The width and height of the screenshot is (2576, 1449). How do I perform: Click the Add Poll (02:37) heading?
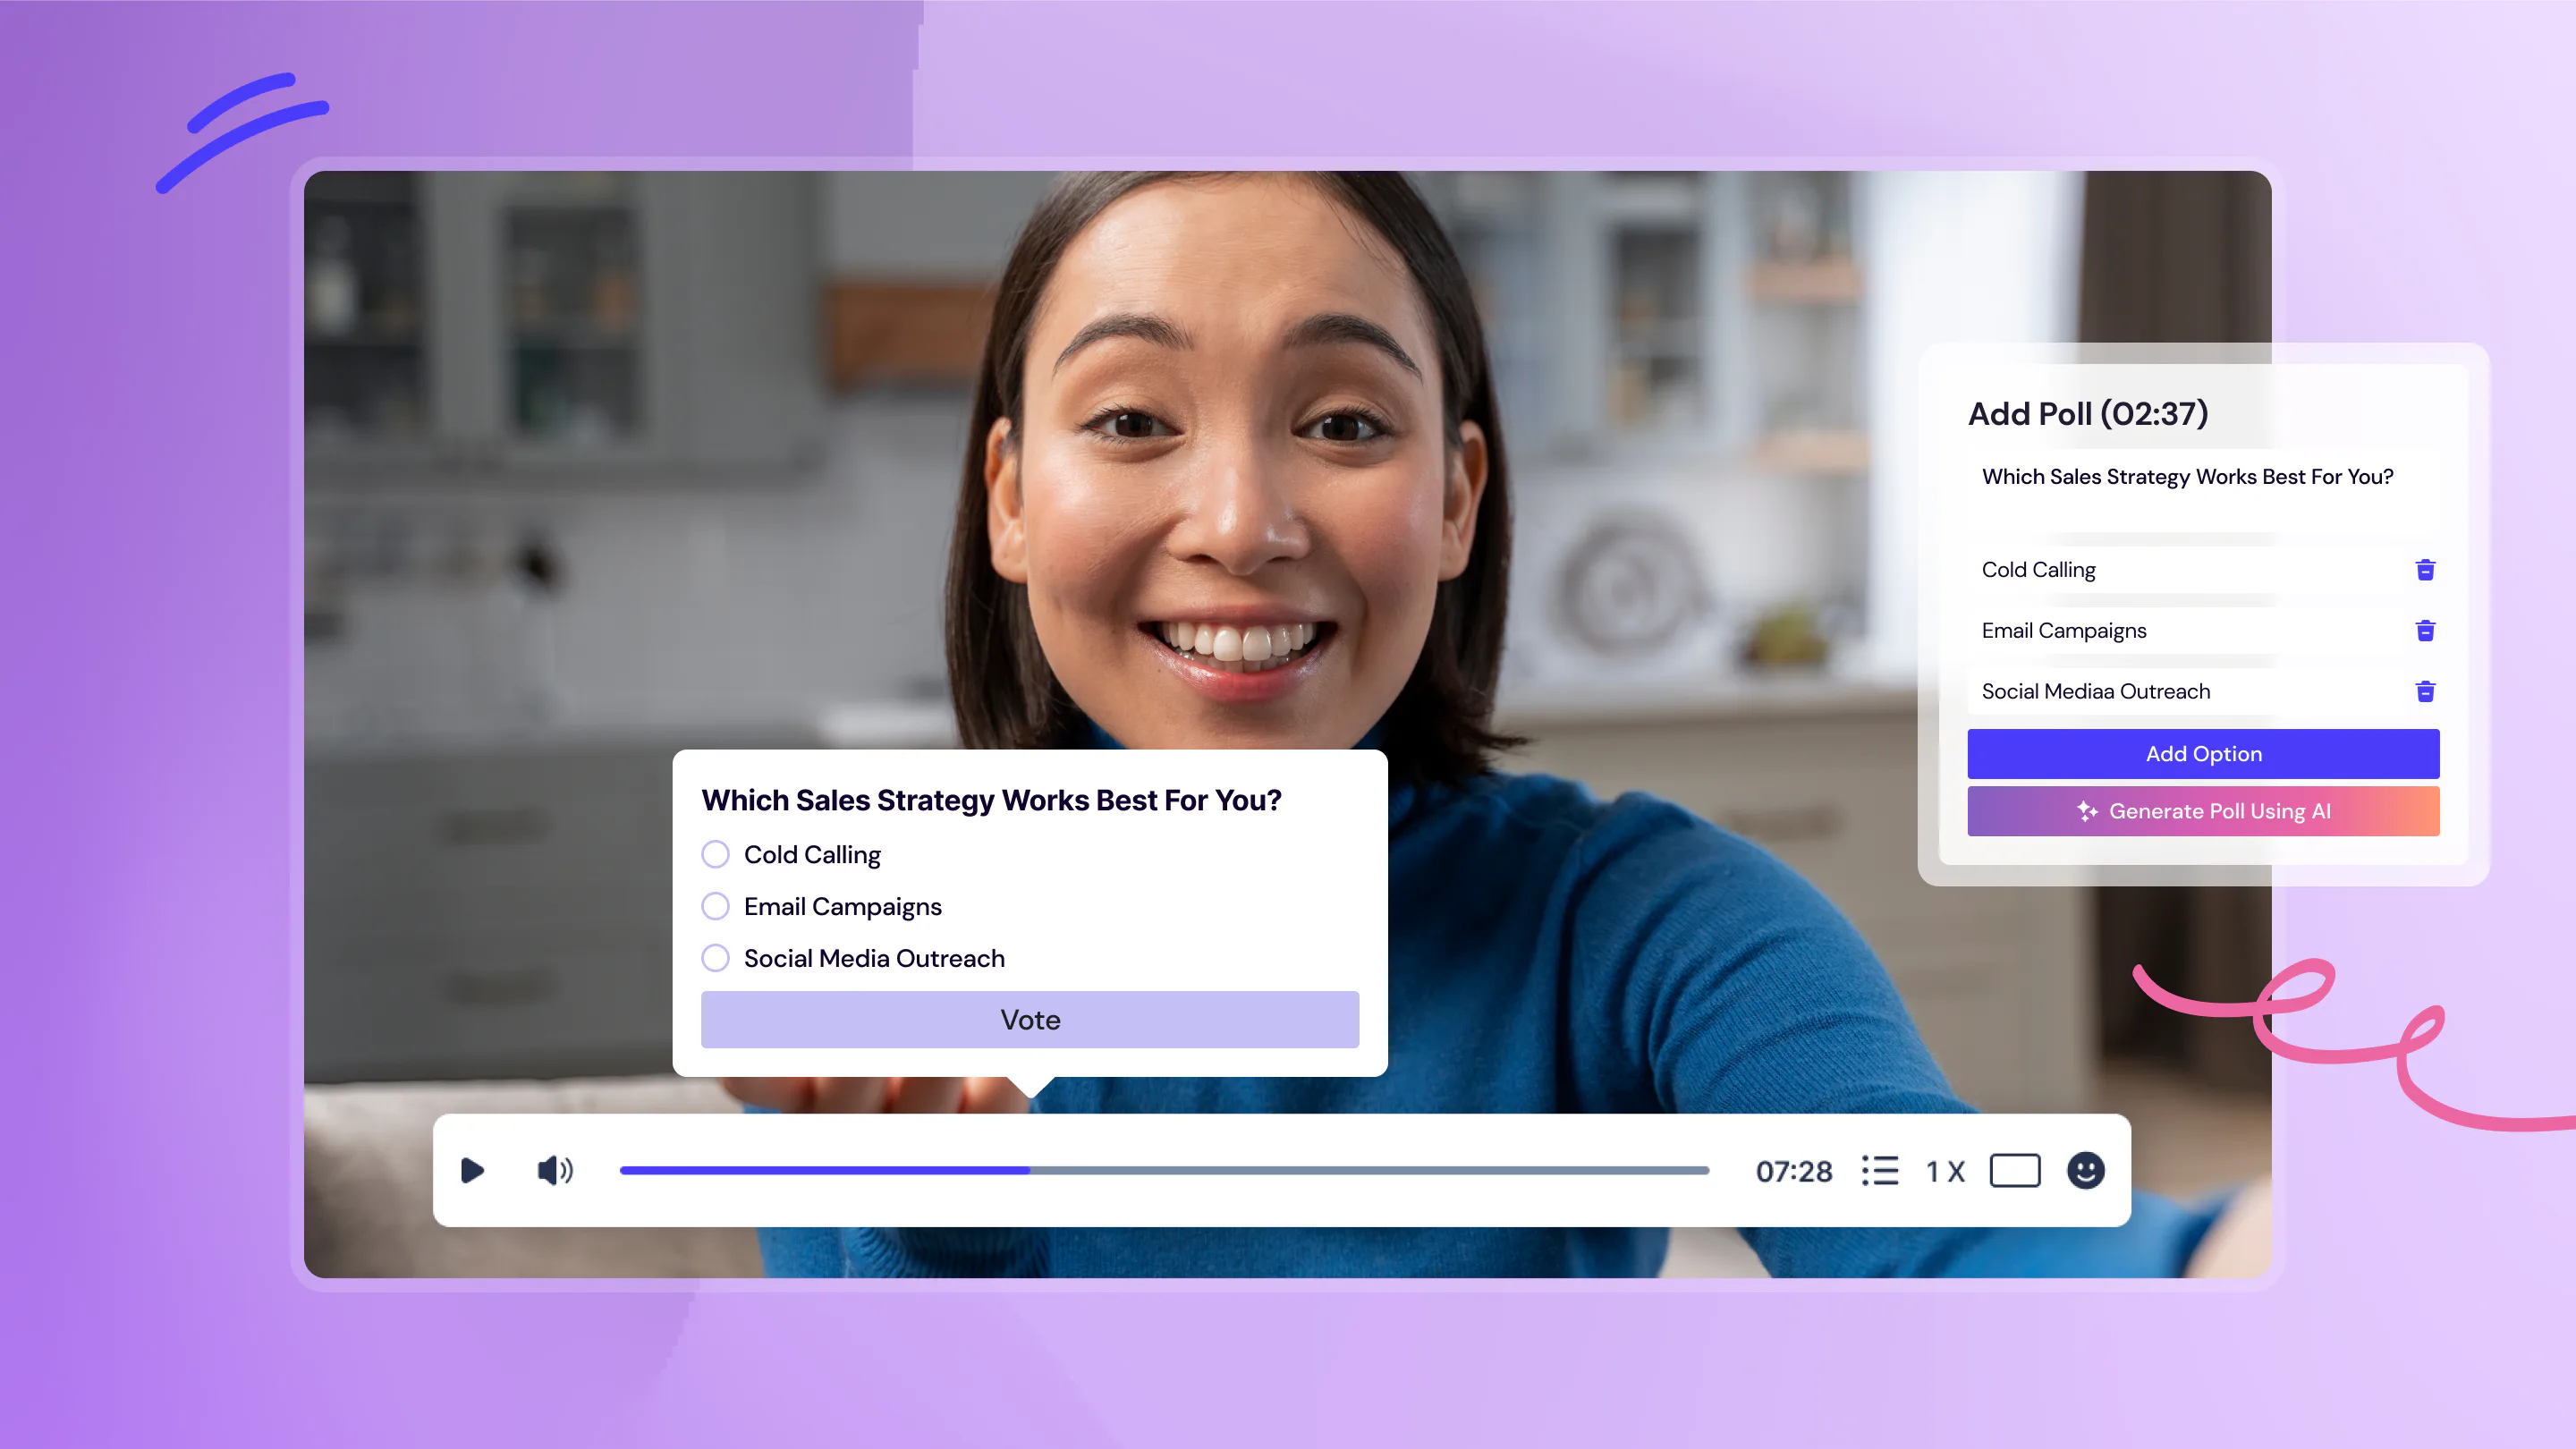tap(2088, 413)
